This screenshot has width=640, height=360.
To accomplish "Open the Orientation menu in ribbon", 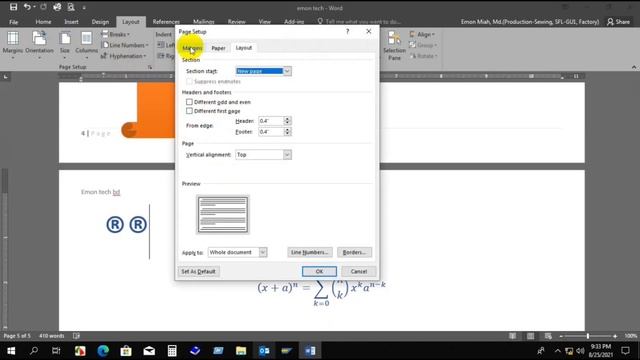I will [39, 45].
